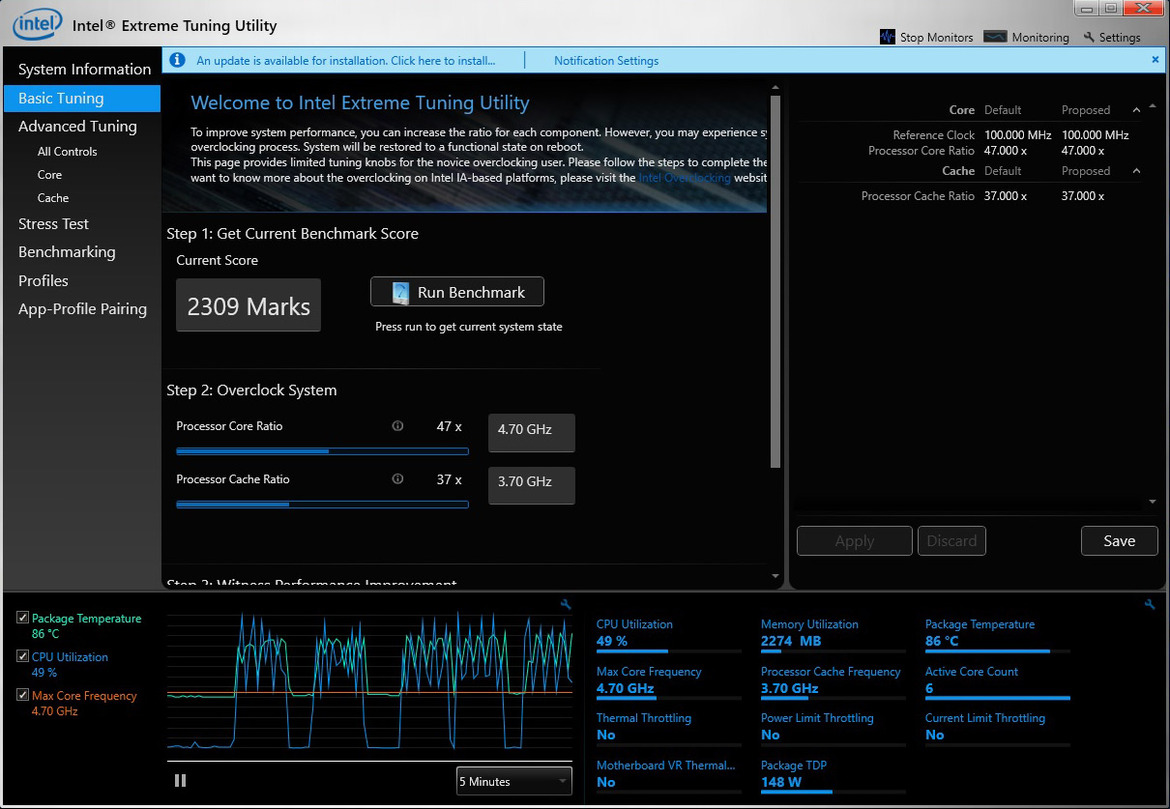Image resolution: width=1170 pixels, height=809 pixels.
Task: Click the Discard button
Action: (951, 541)
